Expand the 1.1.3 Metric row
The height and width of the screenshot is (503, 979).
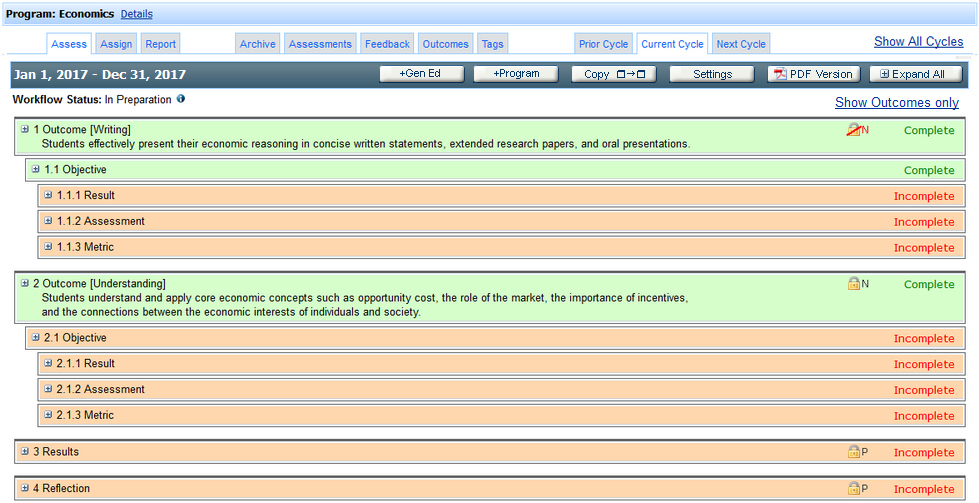[x=48, y=247]
